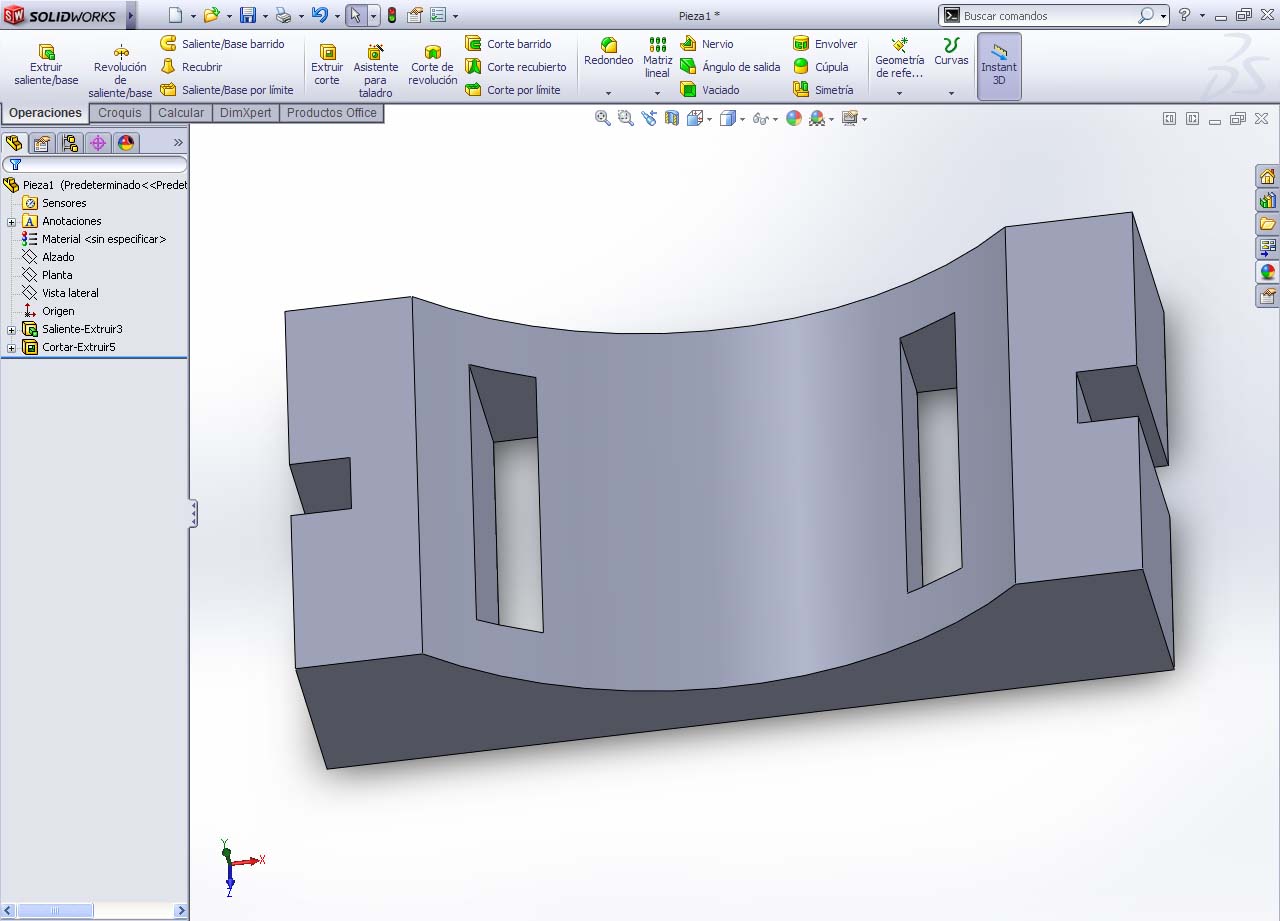This screenshot has width=1280, height=921.
Task: Open the DimXpertManager crosshair tab
Action: tap(98, 143)
